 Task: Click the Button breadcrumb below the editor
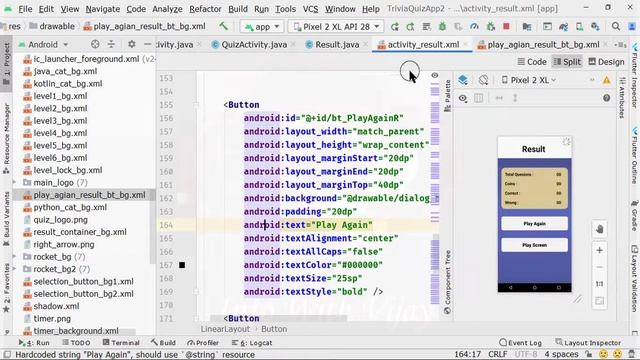[274, 329]
